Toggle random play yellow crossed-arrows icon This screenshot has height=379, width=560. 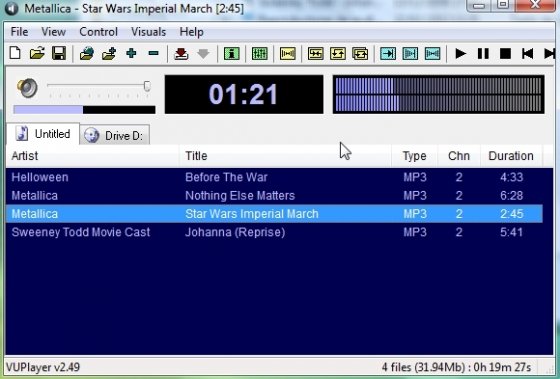tap(316, 54)
